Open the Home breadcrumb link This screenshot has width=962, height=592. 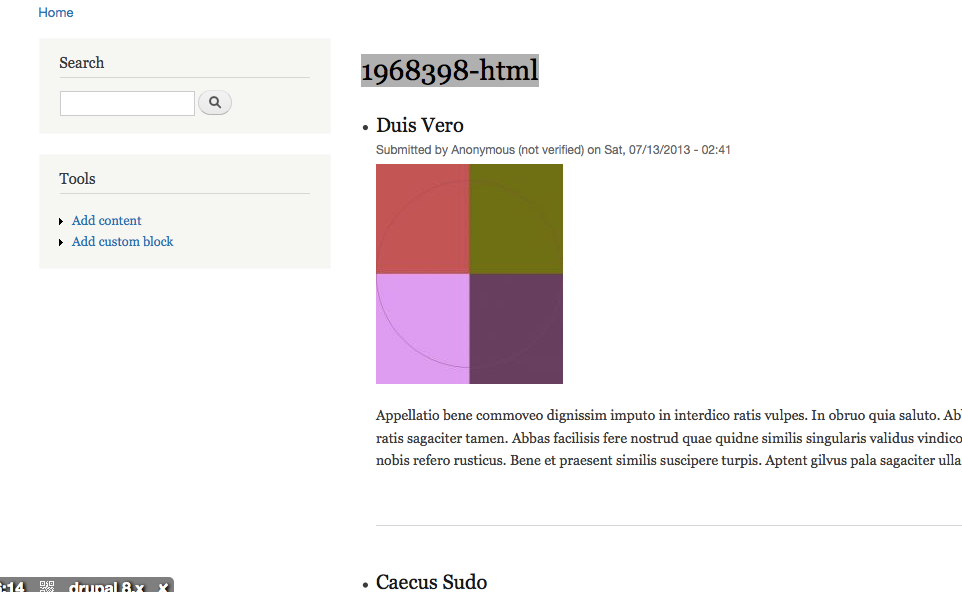56,12
